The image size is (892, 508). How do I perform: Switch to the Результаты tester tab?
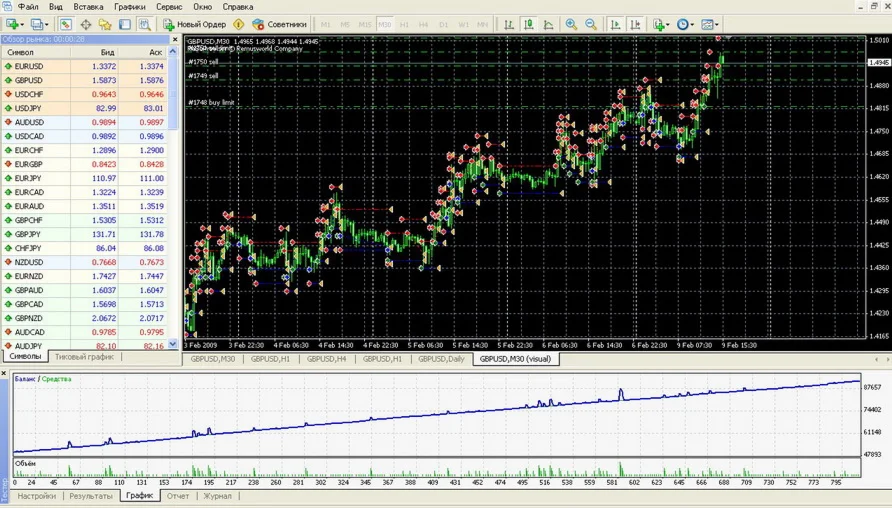[x=91, y=496]
